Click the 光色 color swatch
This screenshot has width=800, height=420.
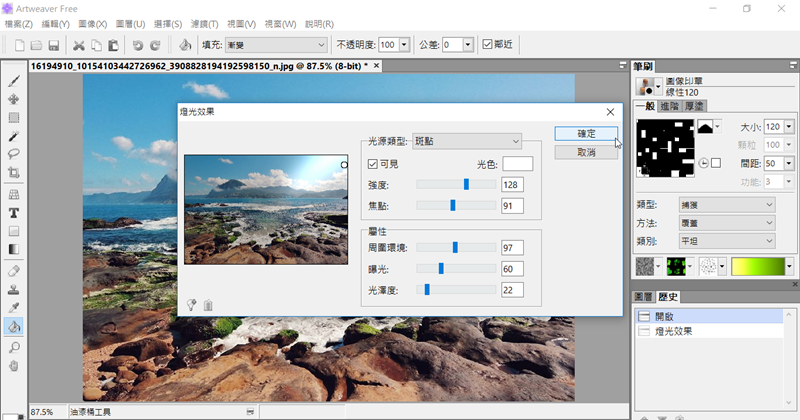click(517, 164)
